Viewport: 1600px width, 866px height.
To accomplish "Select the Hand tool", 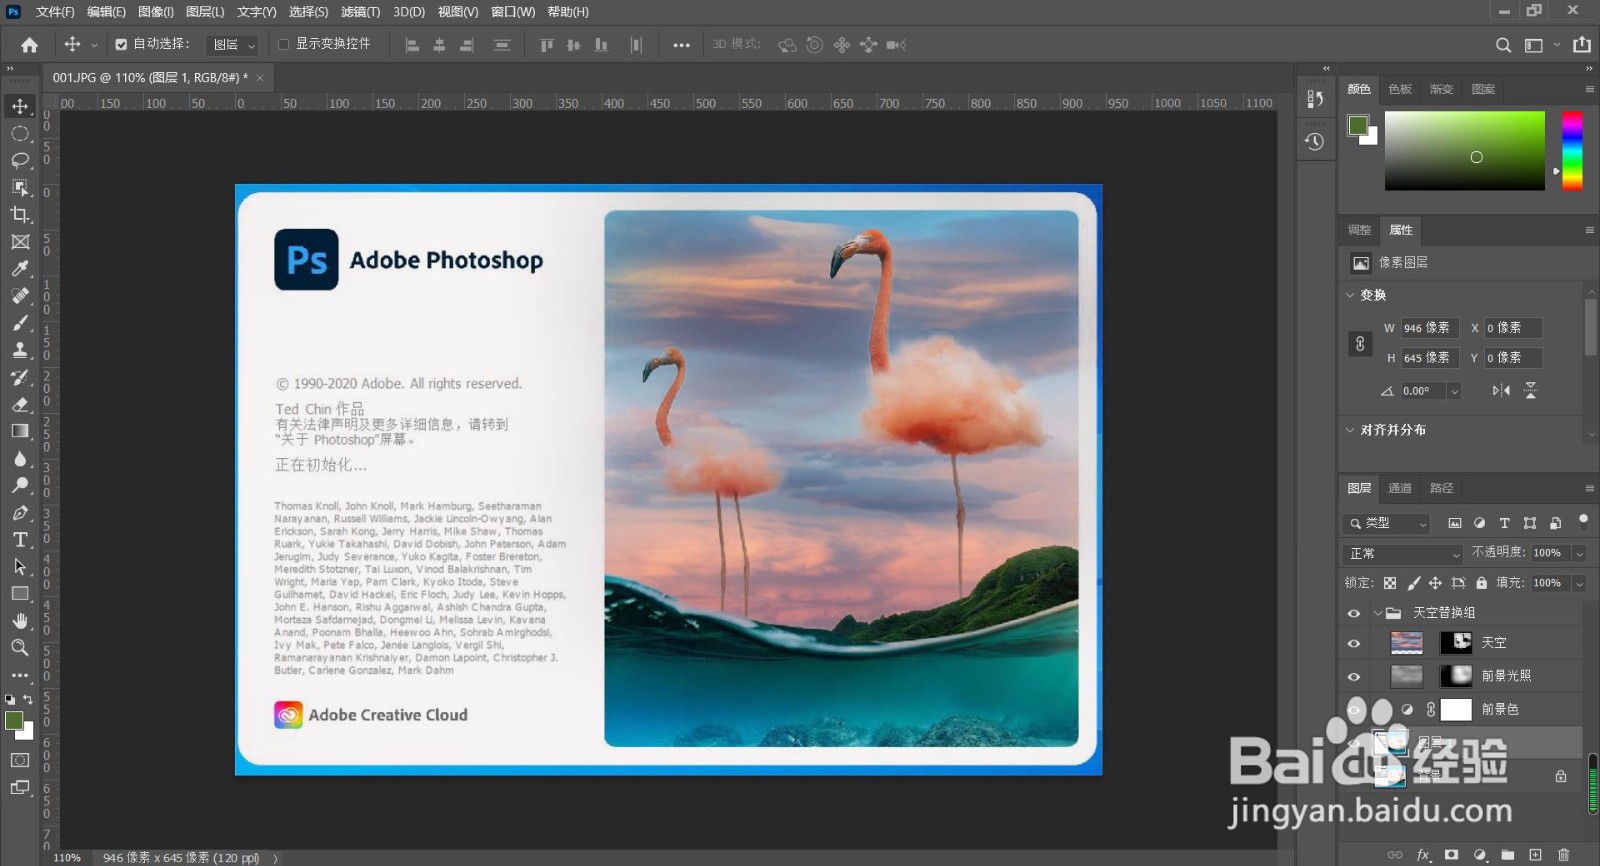I will tap(20, 620).
